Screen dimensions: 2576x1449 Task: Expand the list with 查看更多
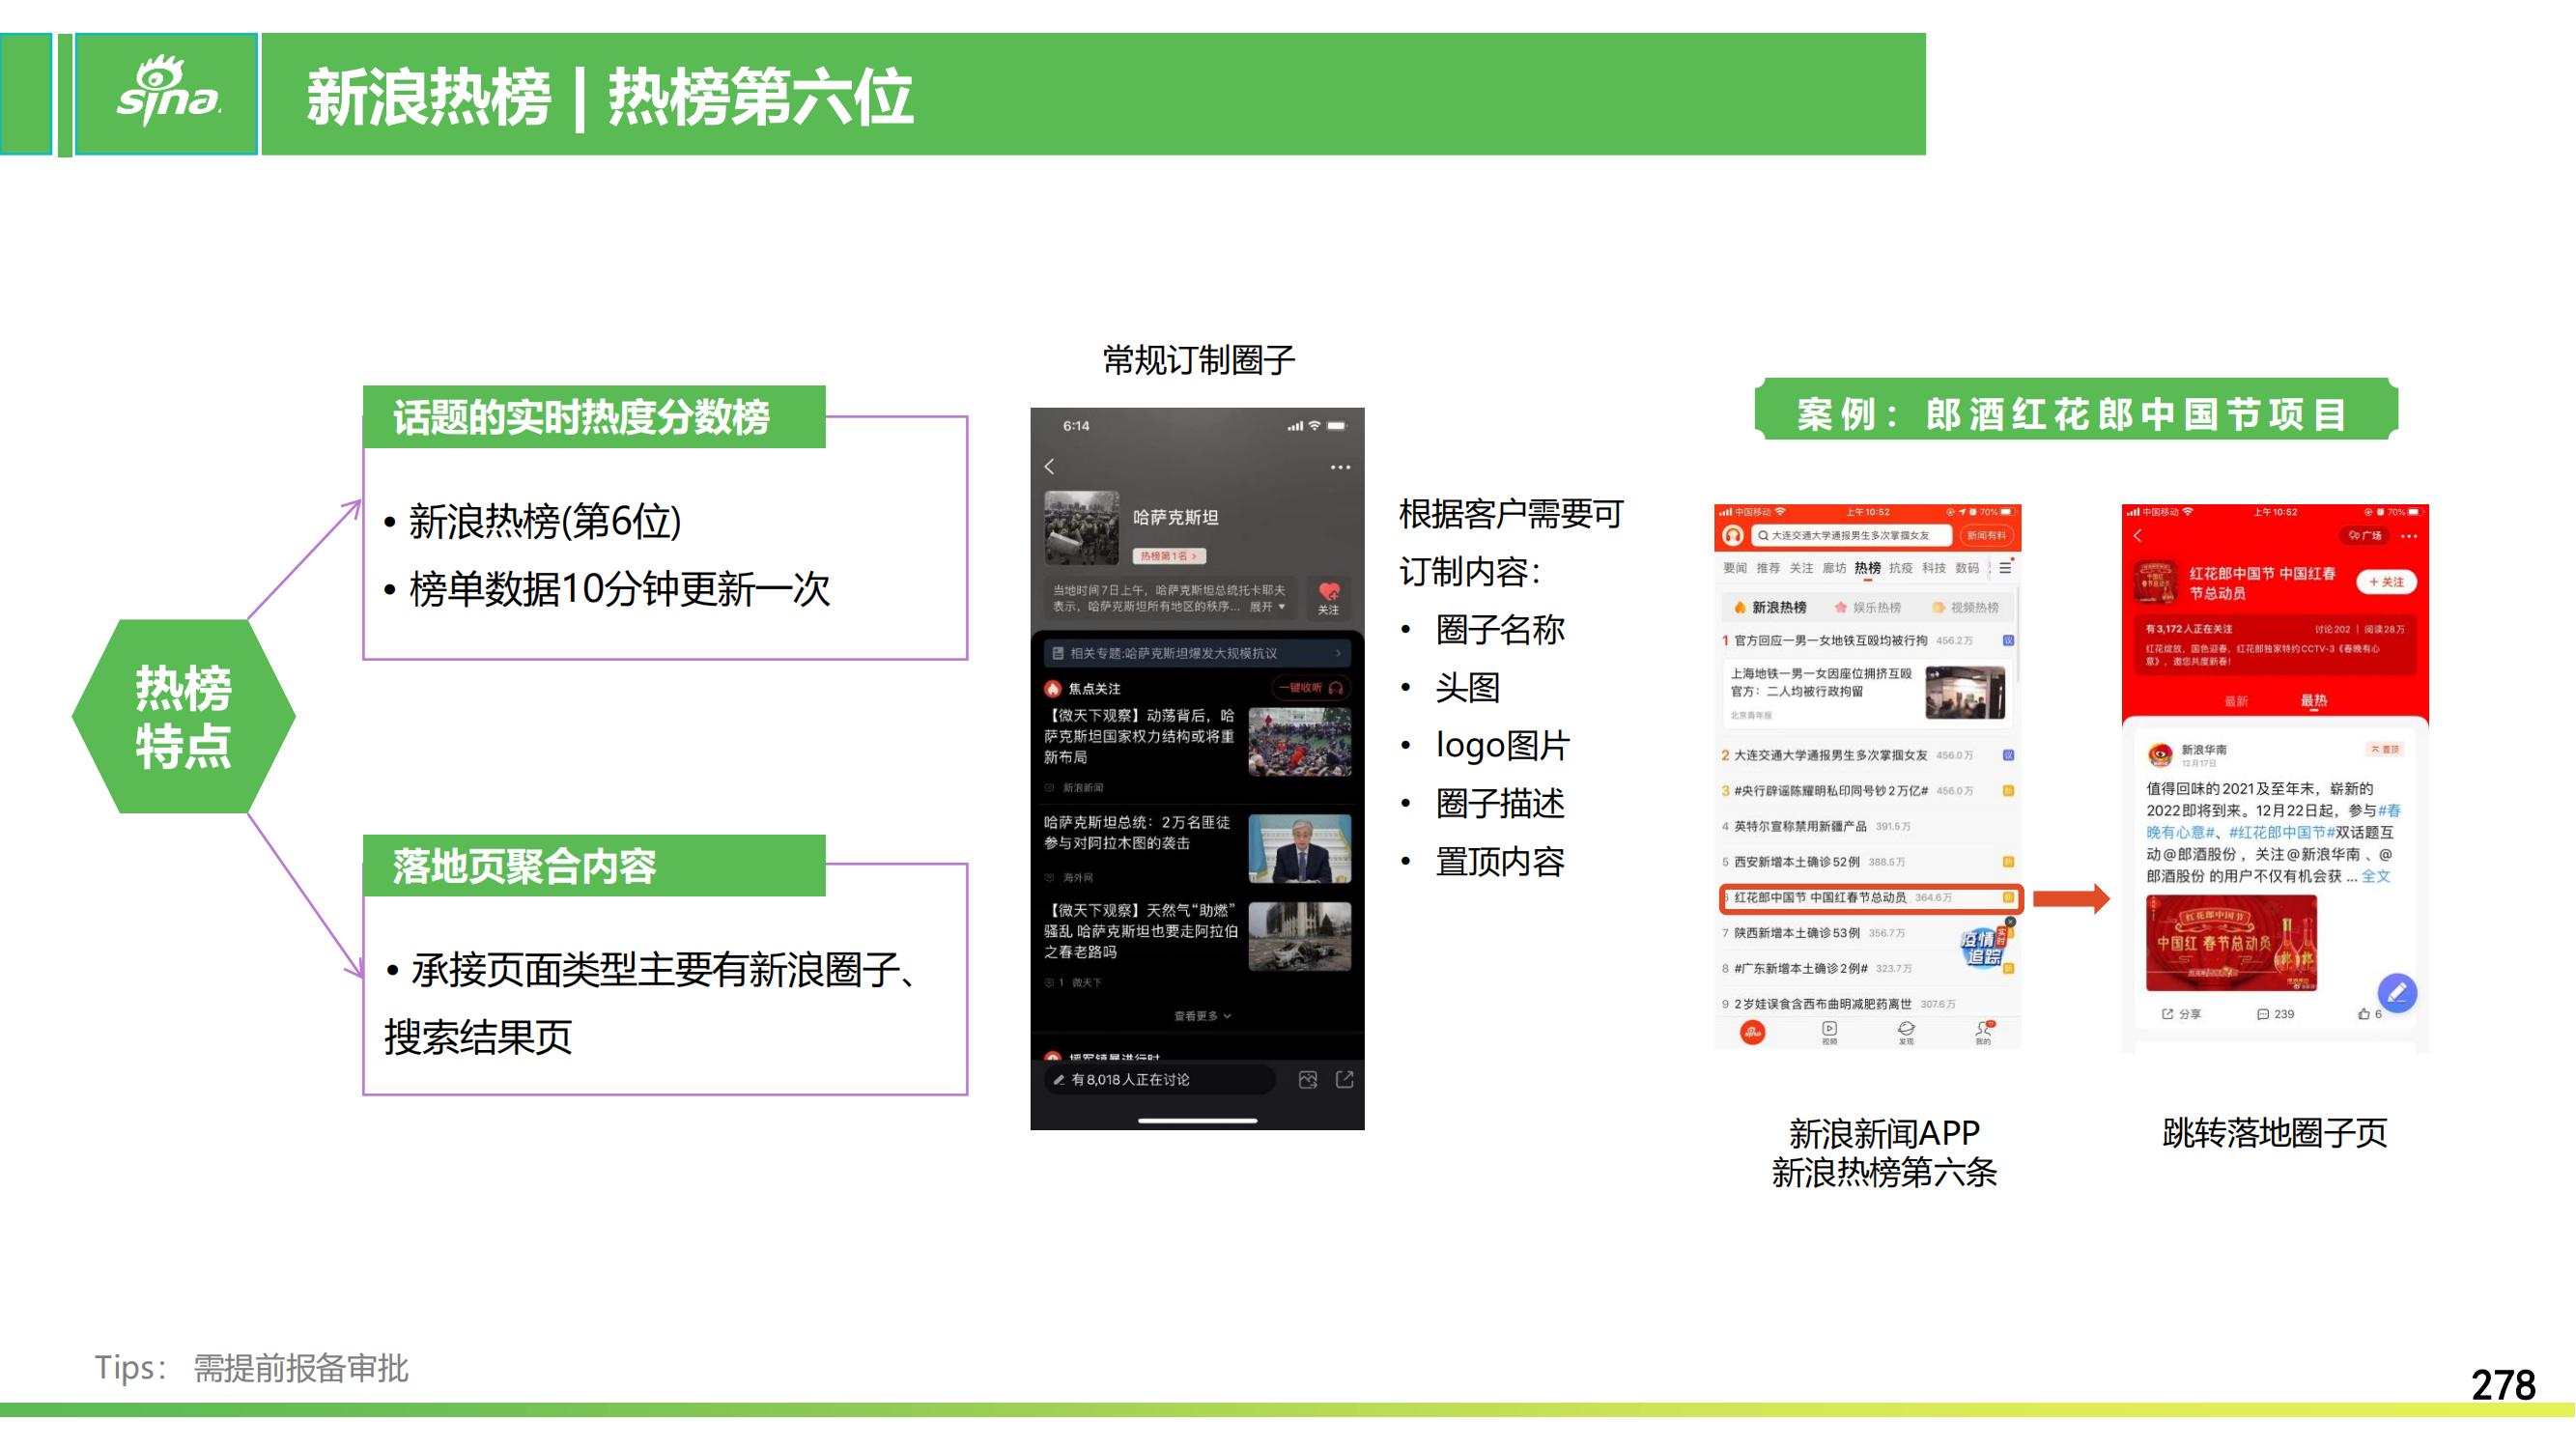pyautogui.click(x=1201, y=1016)
